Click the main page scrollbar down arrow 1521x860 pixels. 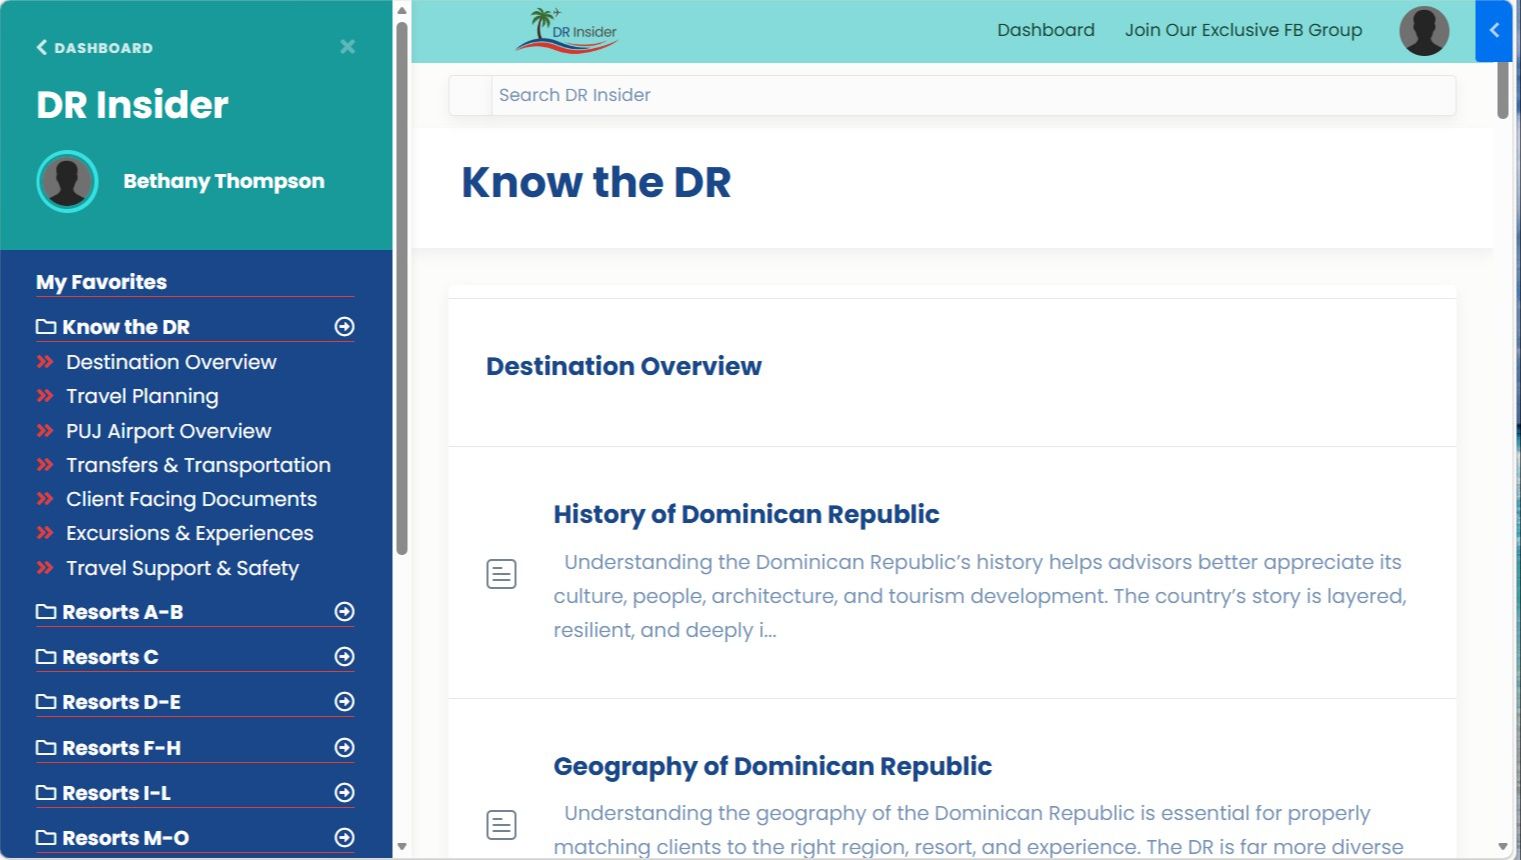1502,847
